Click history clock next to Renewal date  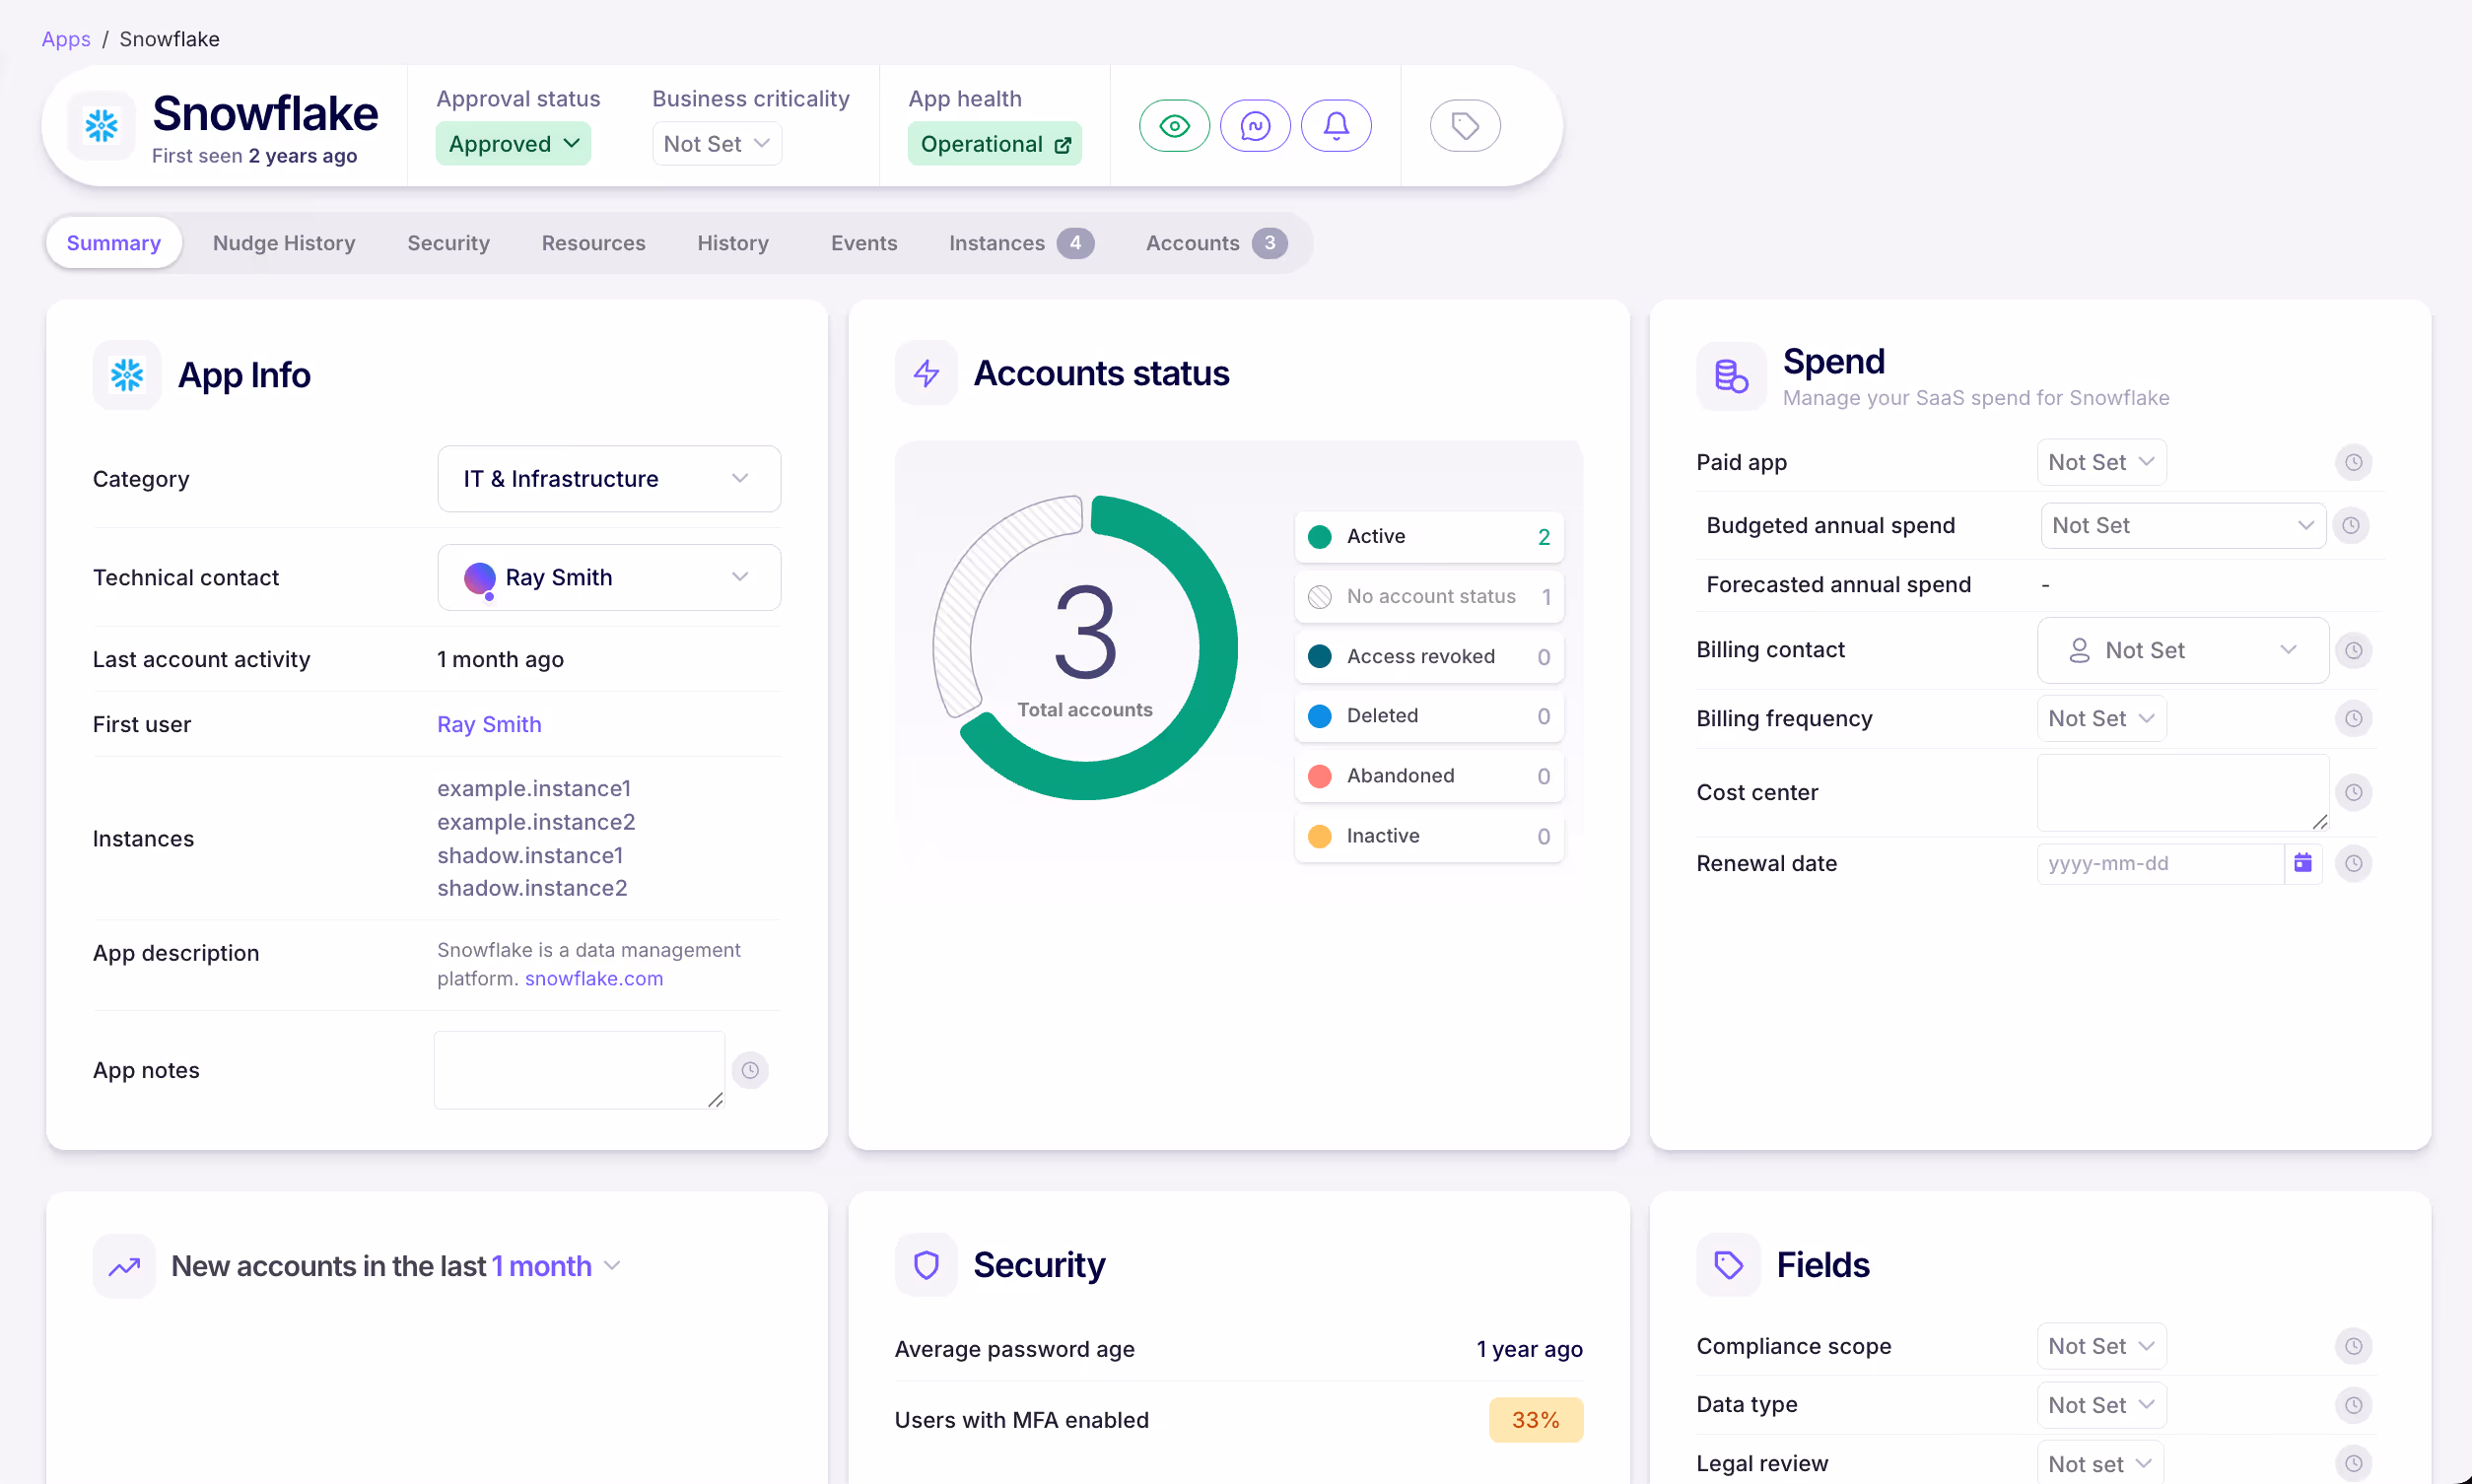pos(2354,863)
